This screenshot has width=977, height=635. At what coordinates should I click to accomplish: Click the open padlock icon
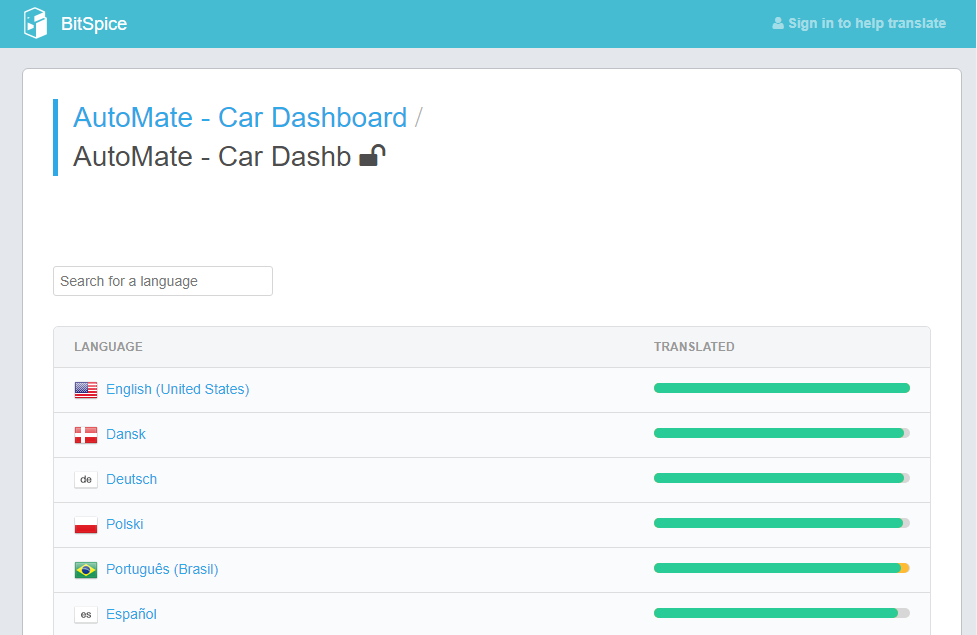(x=373, y=156)
